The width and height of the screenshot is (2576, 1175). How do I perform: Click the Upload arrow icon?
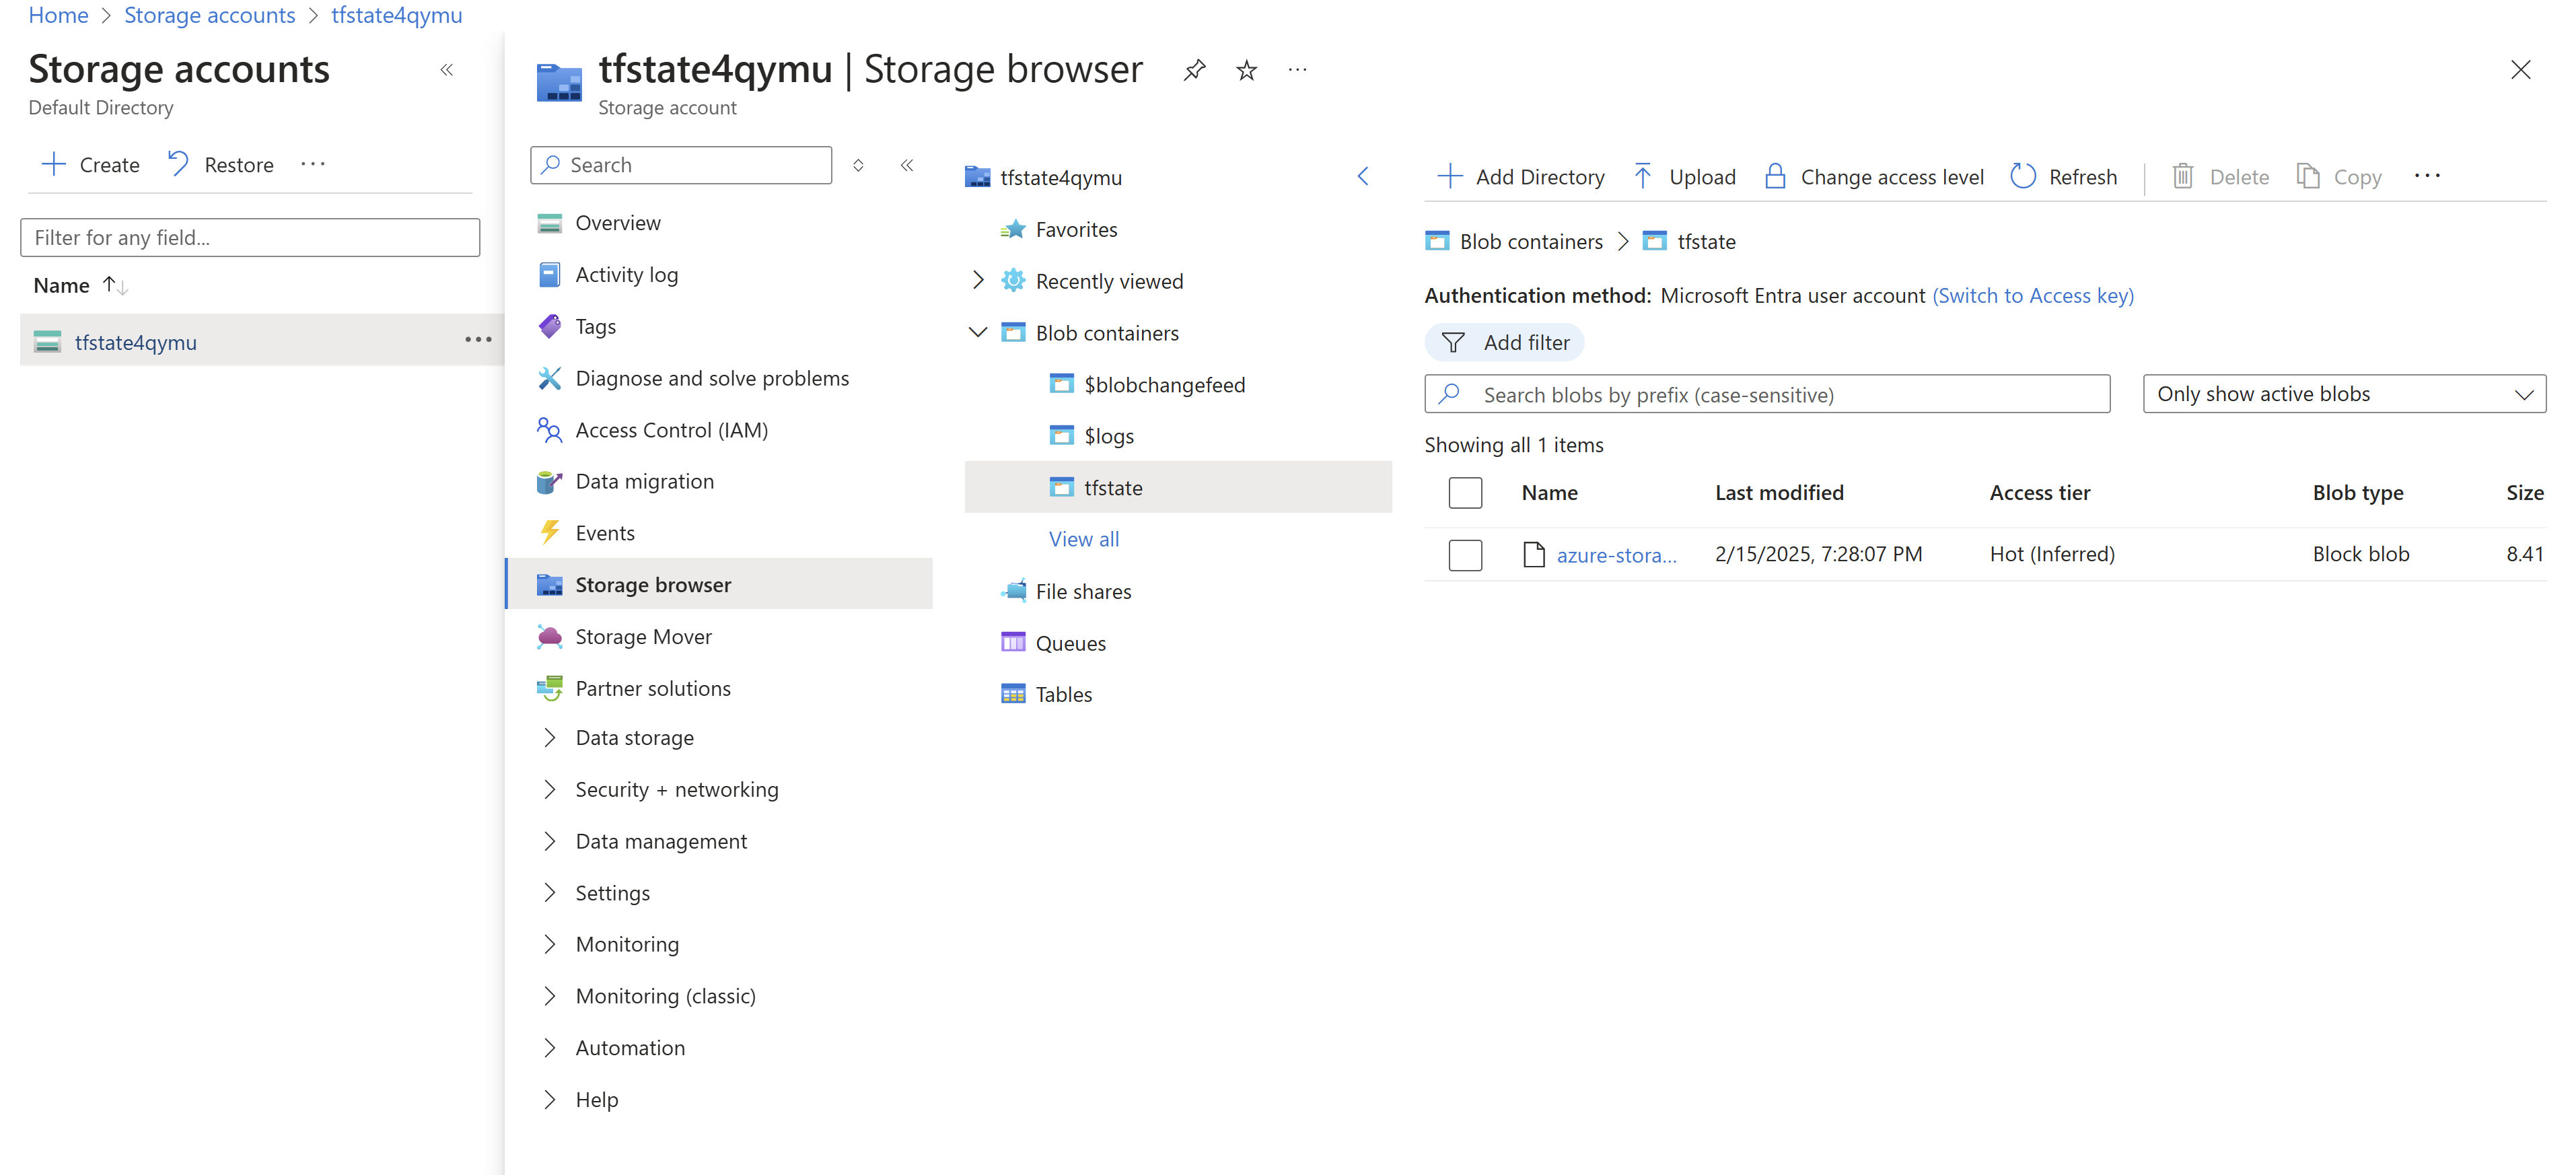point(1643,177)
